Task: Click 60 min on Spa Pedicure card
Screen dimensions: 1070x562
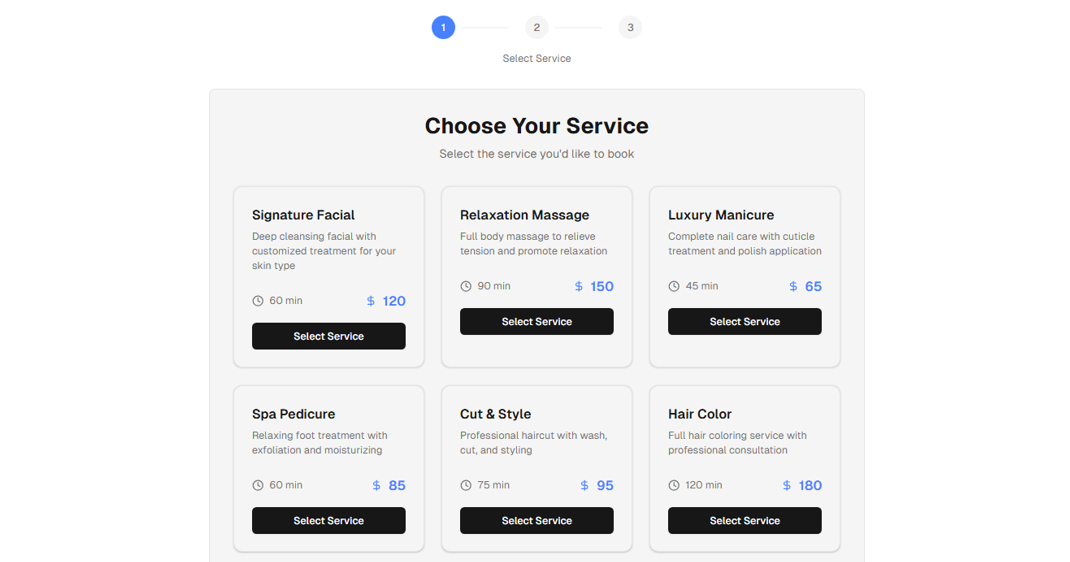Action: pos(286,485)
